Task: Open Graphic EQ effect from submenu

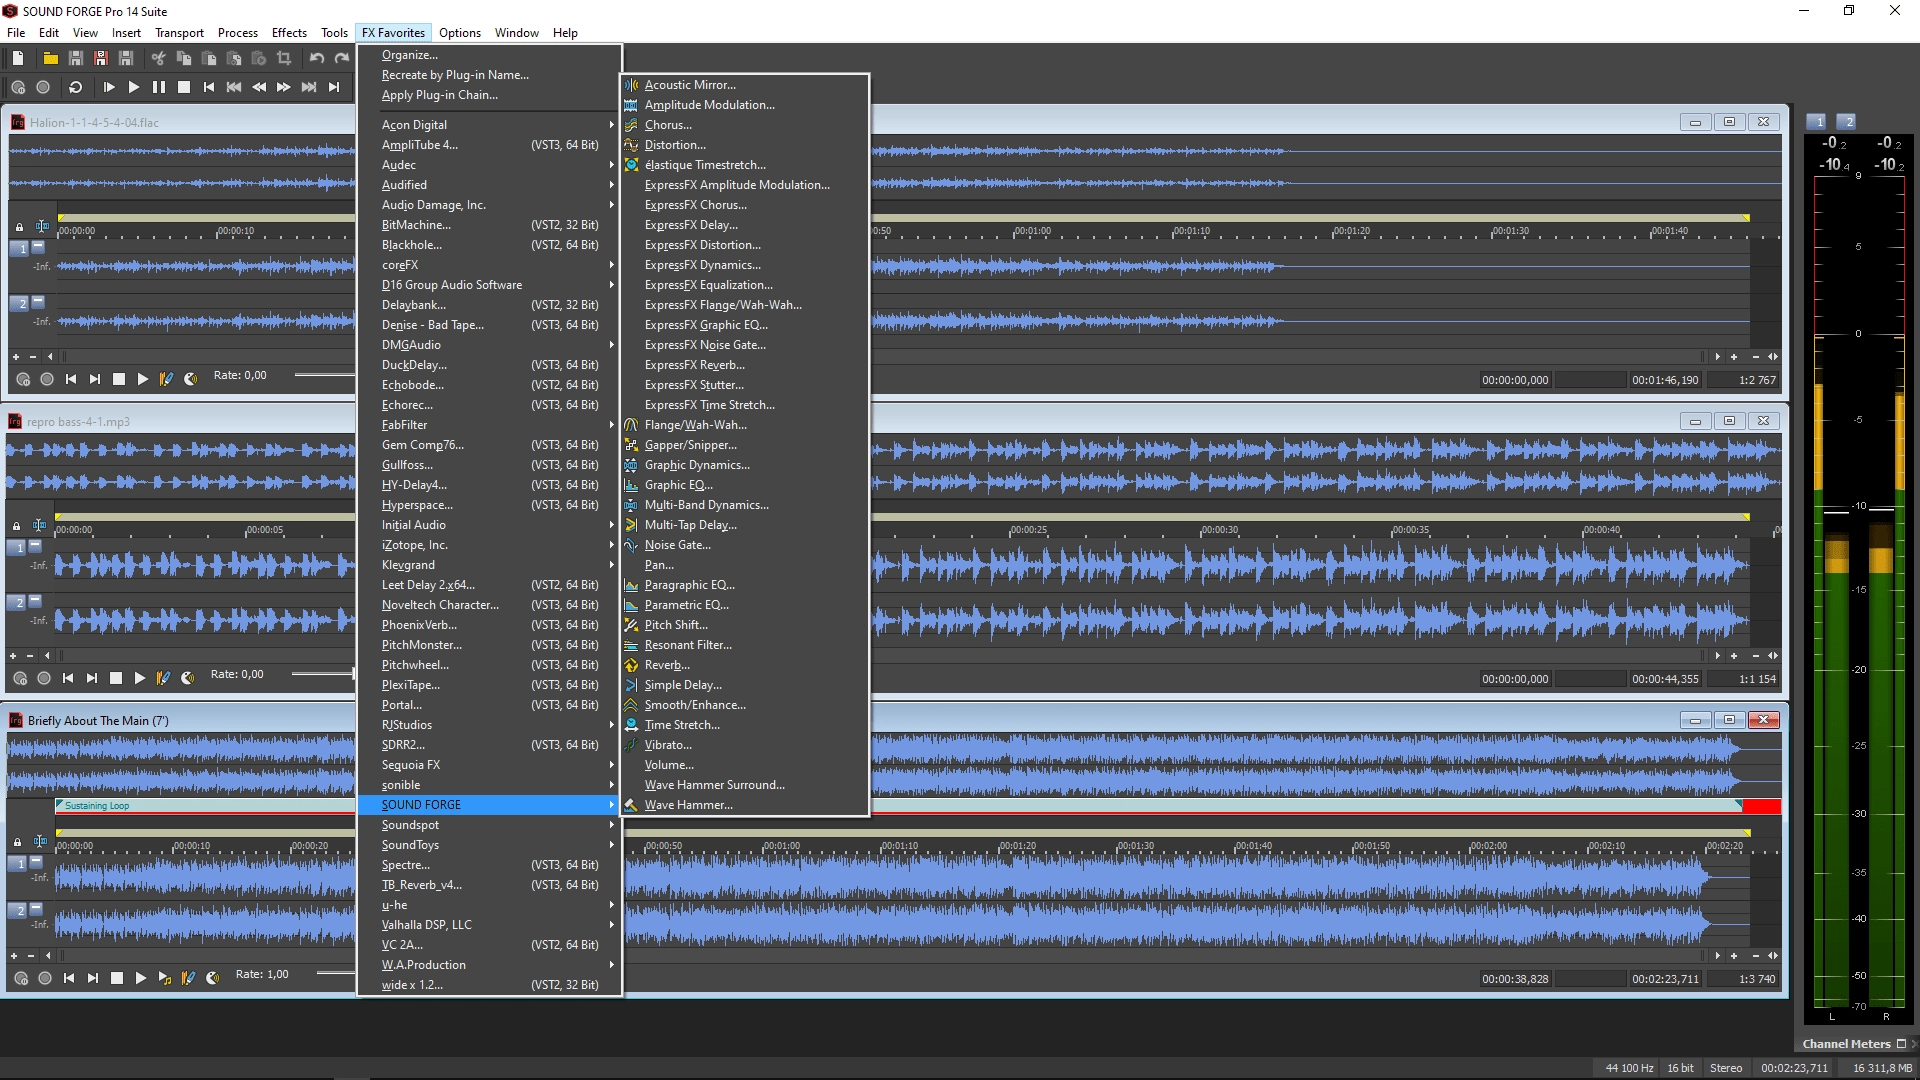Action: coord(744,485)
